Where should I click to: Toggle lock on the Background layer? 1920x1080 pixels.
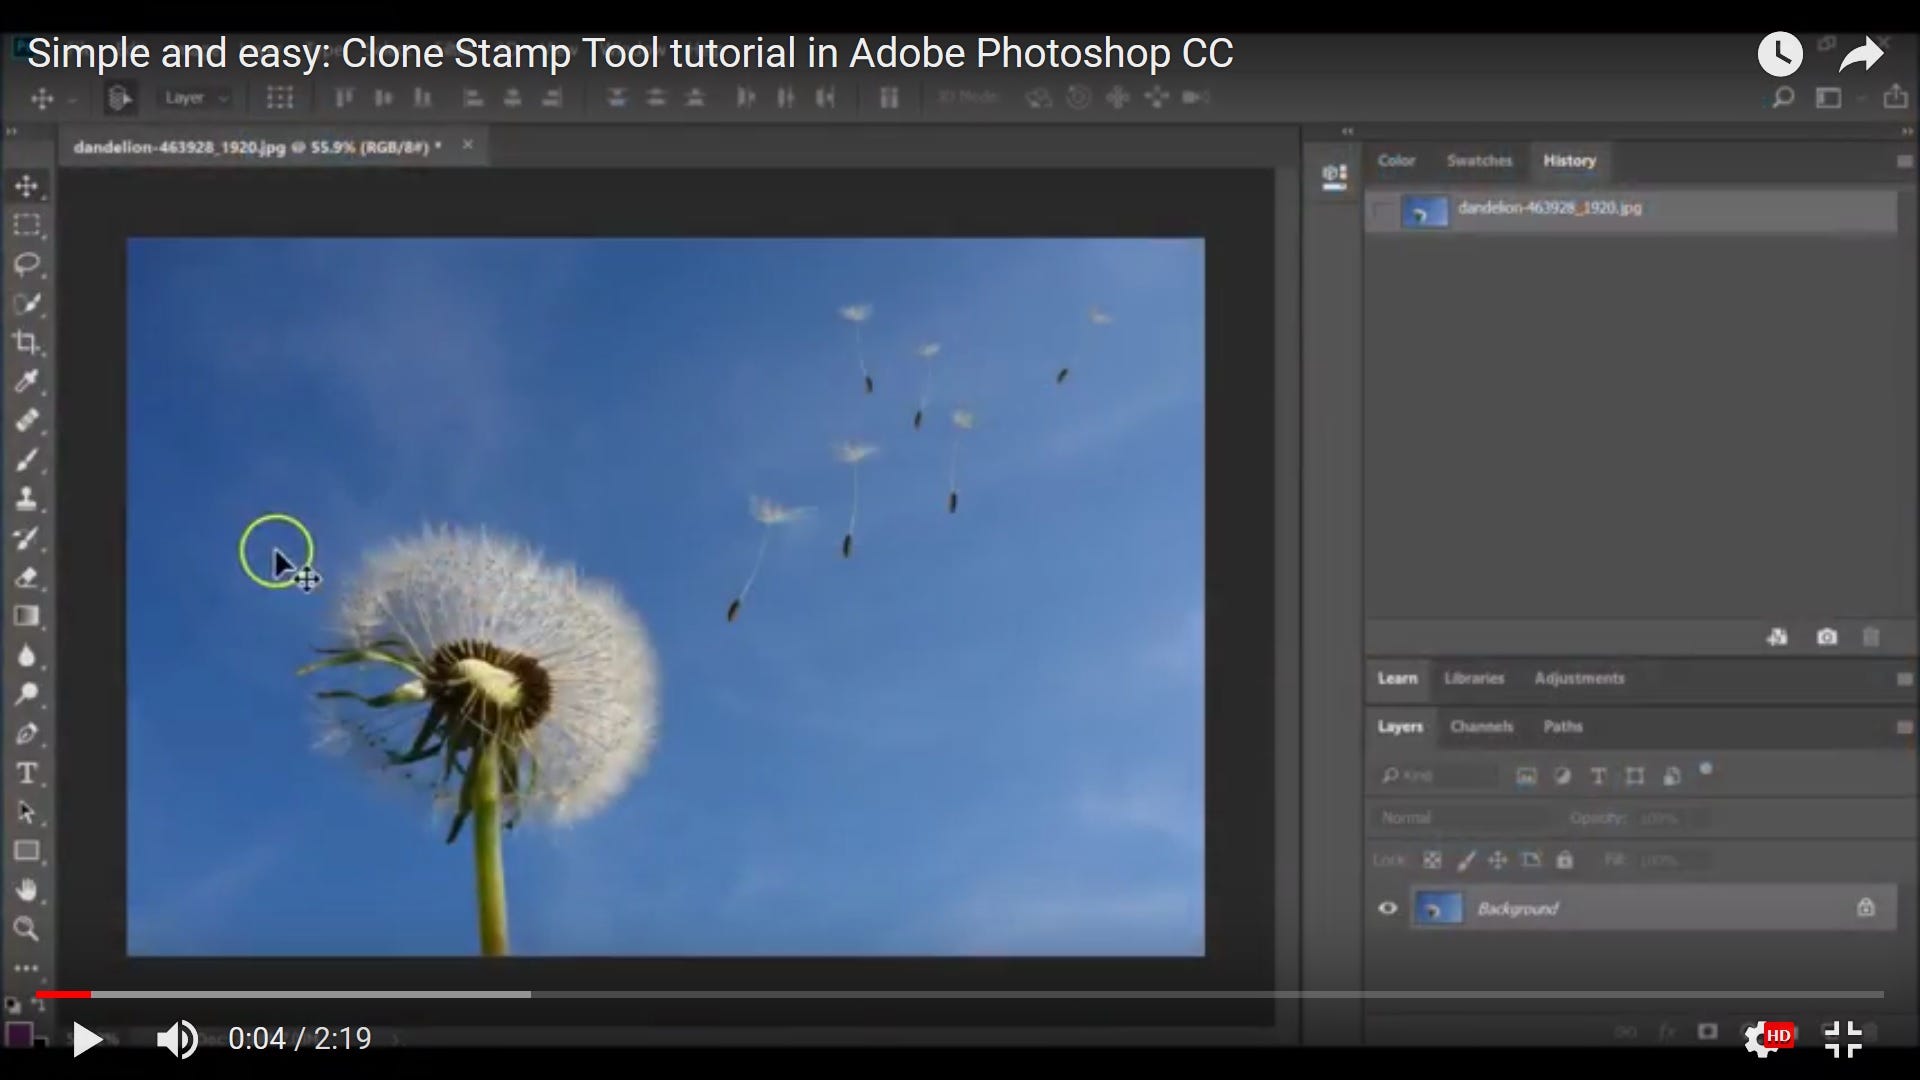[1865, 908]
